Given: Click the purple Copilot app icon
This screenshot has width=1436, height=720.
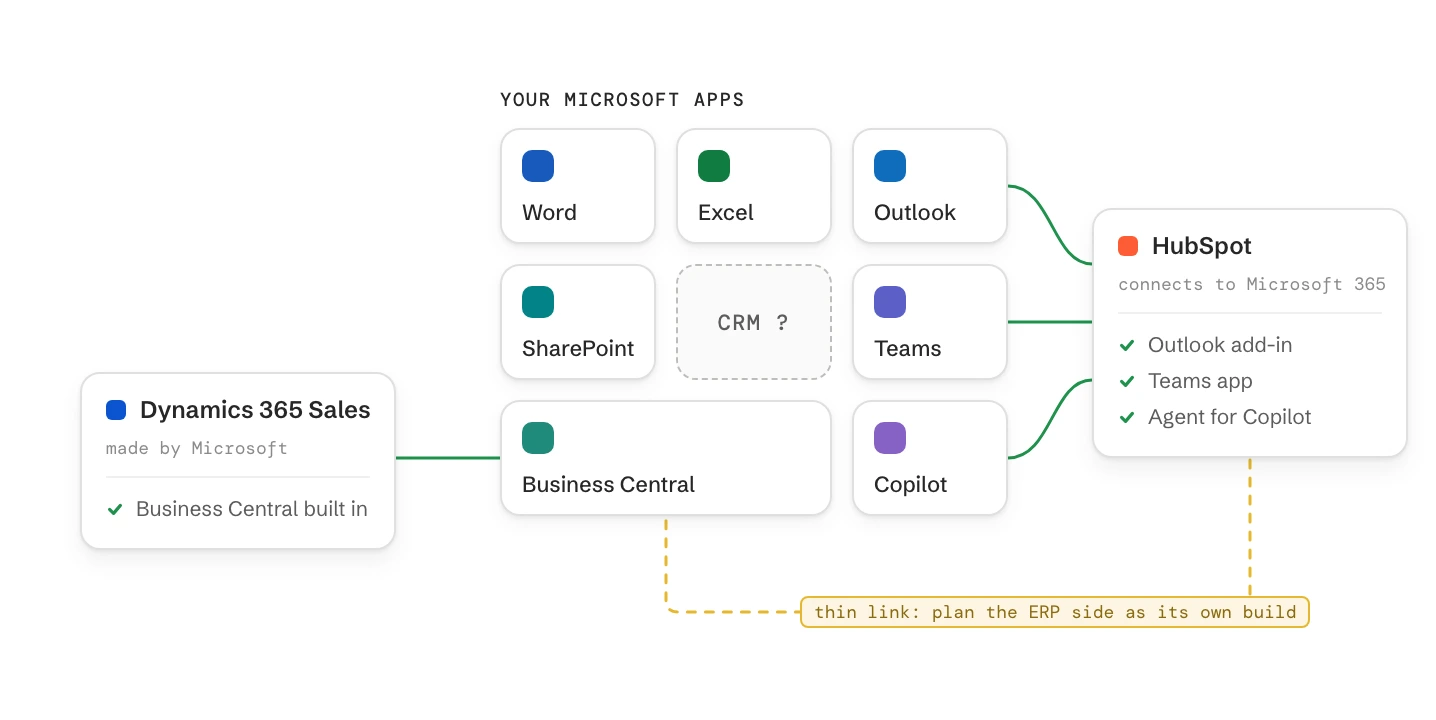Looking at the screenshot, I should [x=890, y=438].
